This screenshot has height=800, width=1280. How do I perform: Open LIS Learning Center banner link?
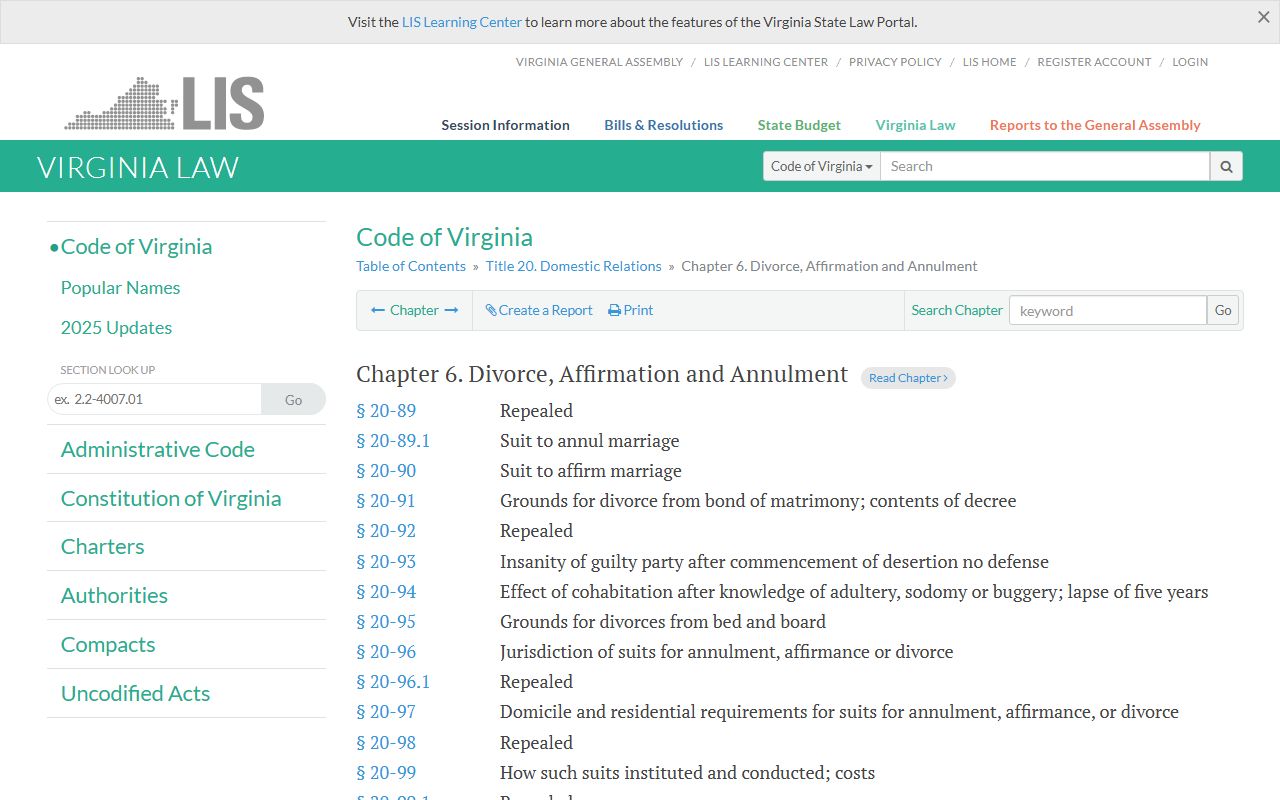coord(462,22)
